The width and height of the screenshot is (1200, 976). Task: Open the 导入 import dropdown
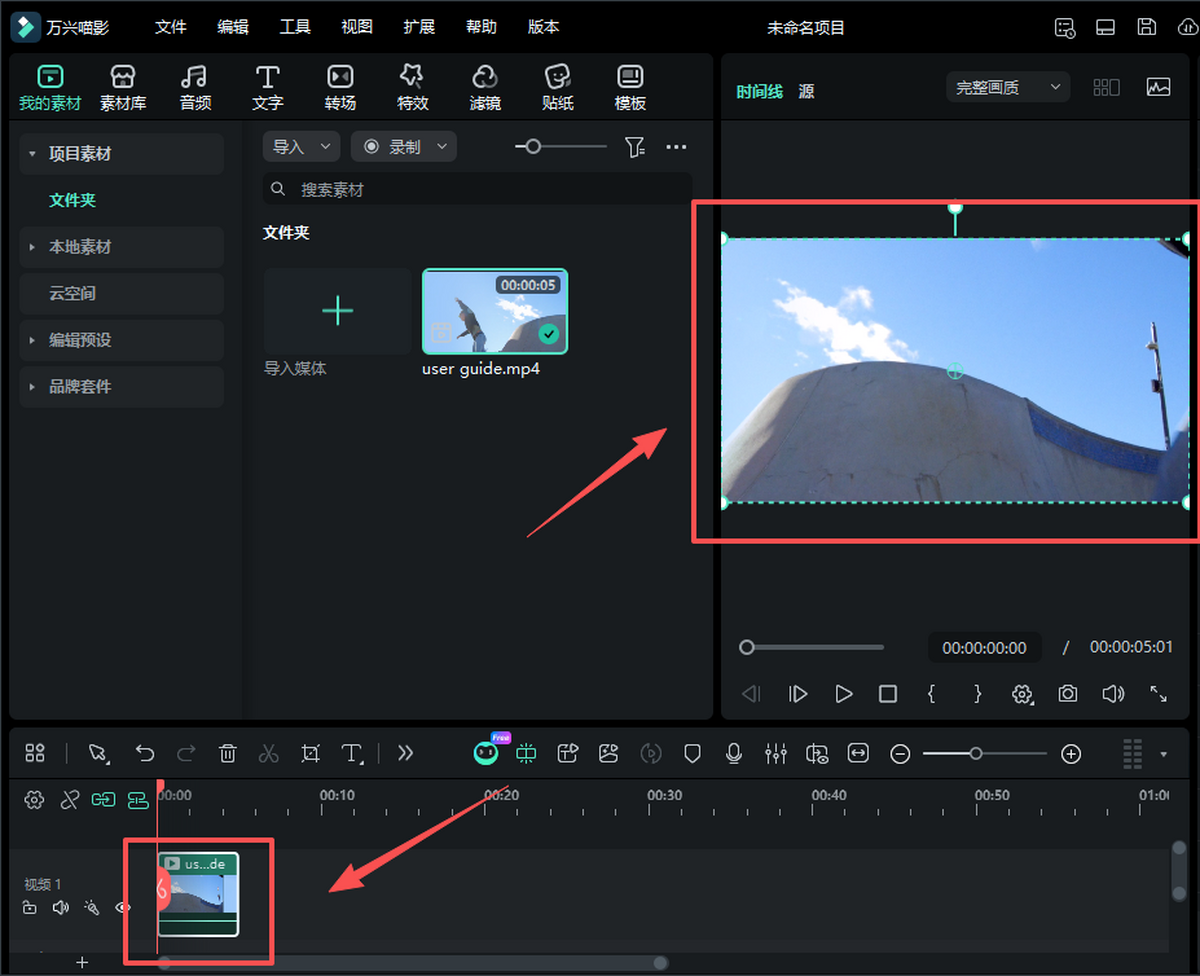tap(301, 147)
